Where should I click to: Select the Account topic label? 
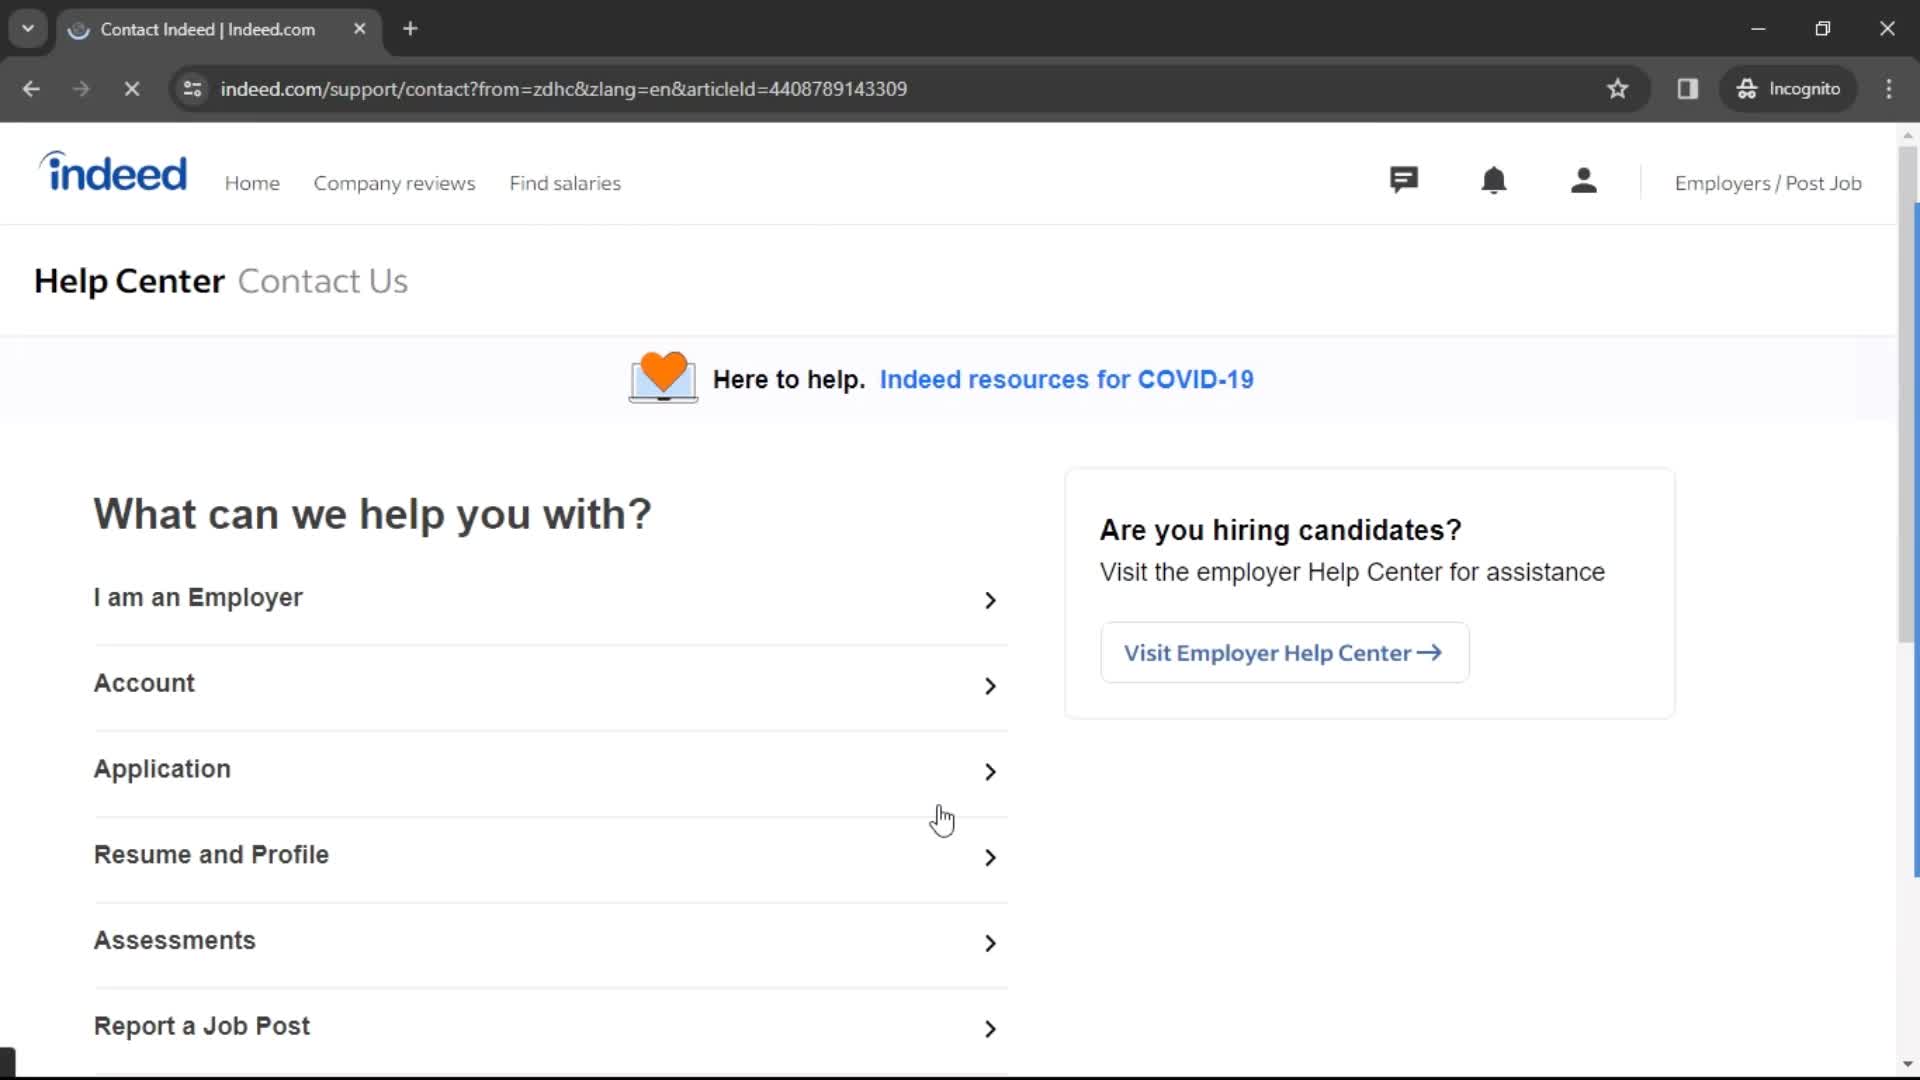point(144,683)
